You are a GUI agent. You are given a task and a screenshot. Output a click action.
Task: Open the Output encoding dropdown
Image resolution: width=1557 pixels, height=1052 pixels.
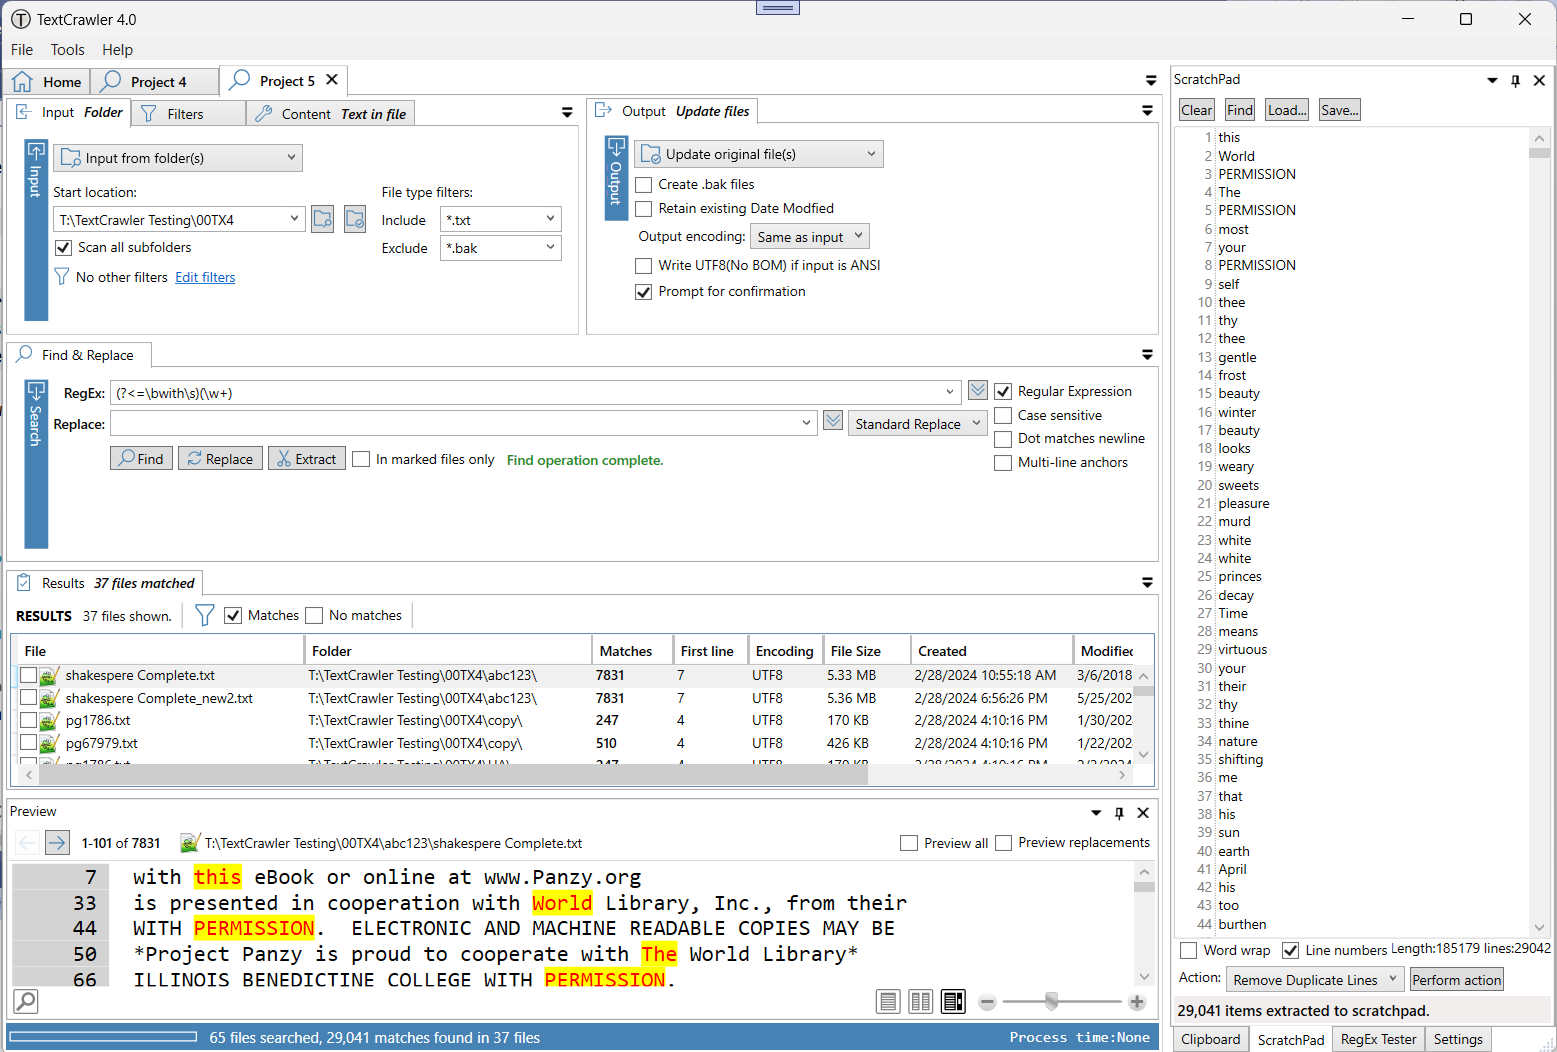tap(809, 237)
